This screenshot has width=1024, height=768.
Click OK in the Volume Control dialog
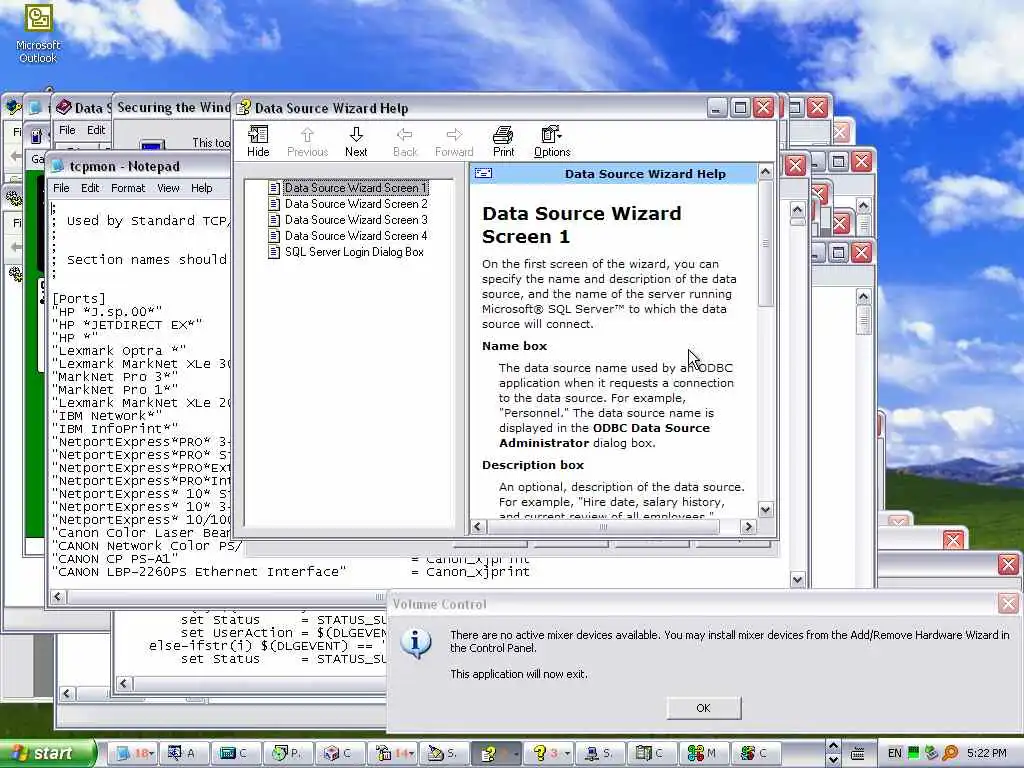(703, 708)
